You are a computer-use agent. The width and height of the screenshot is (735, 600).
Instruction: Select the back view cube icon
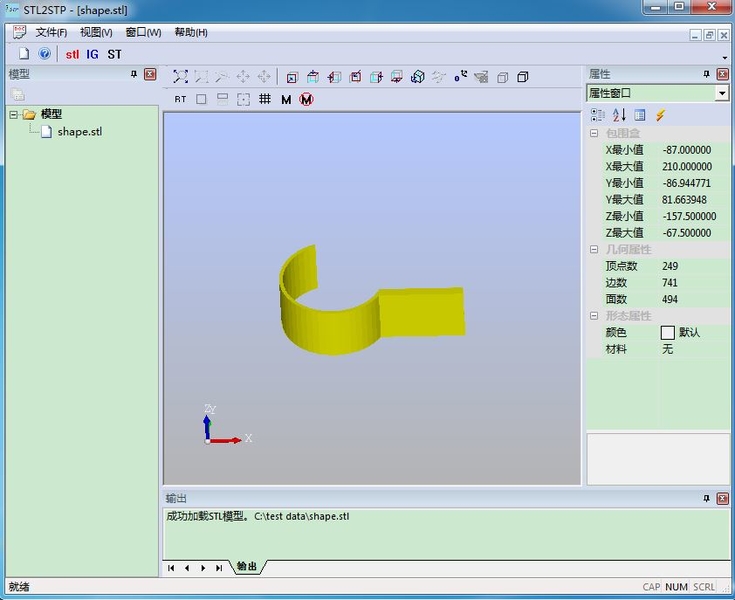(355, 76)
